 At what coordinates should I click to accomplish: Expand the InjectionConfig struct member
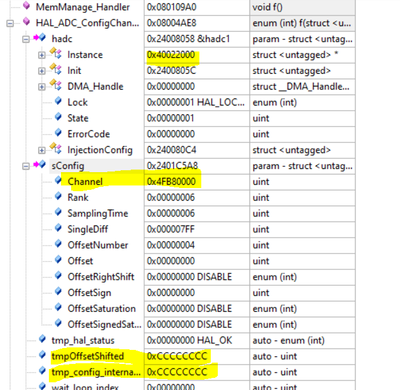pos(42,150)
